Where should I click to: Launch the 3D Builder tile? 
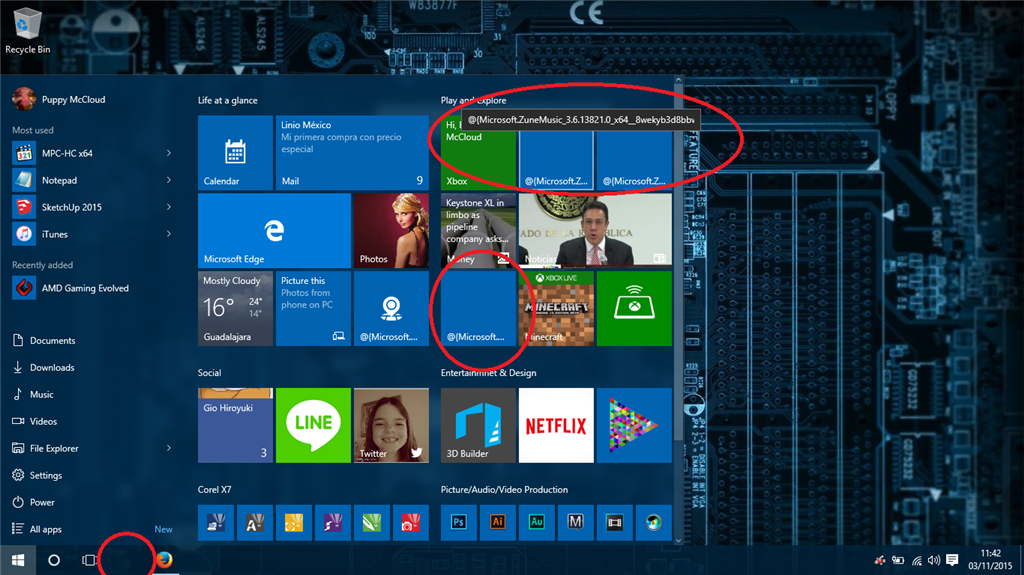coord(478,425)
